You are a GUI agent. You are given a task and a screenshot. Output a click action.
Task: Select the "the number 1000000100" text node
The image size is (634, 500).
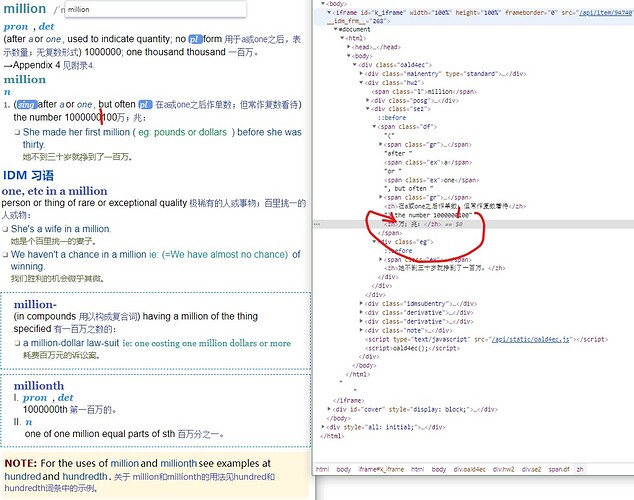point(428,215)
